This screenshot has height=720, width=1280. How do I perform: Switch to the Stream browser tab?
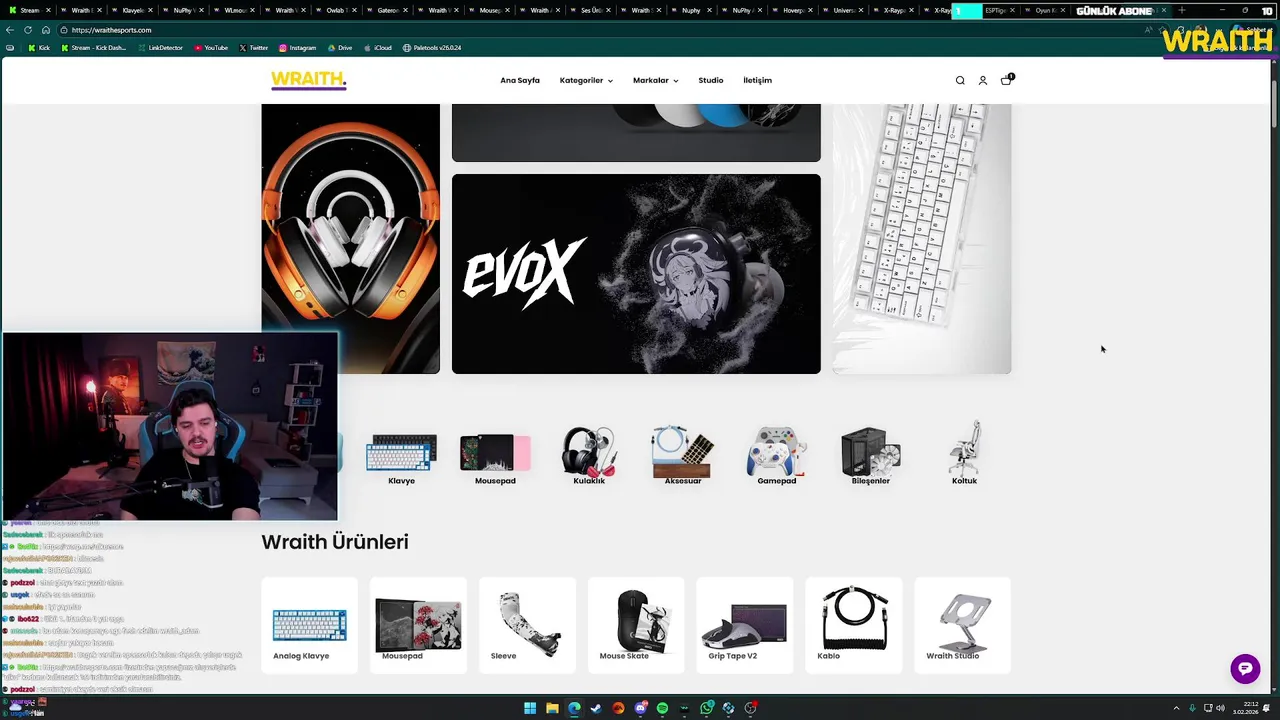[30, 10]
